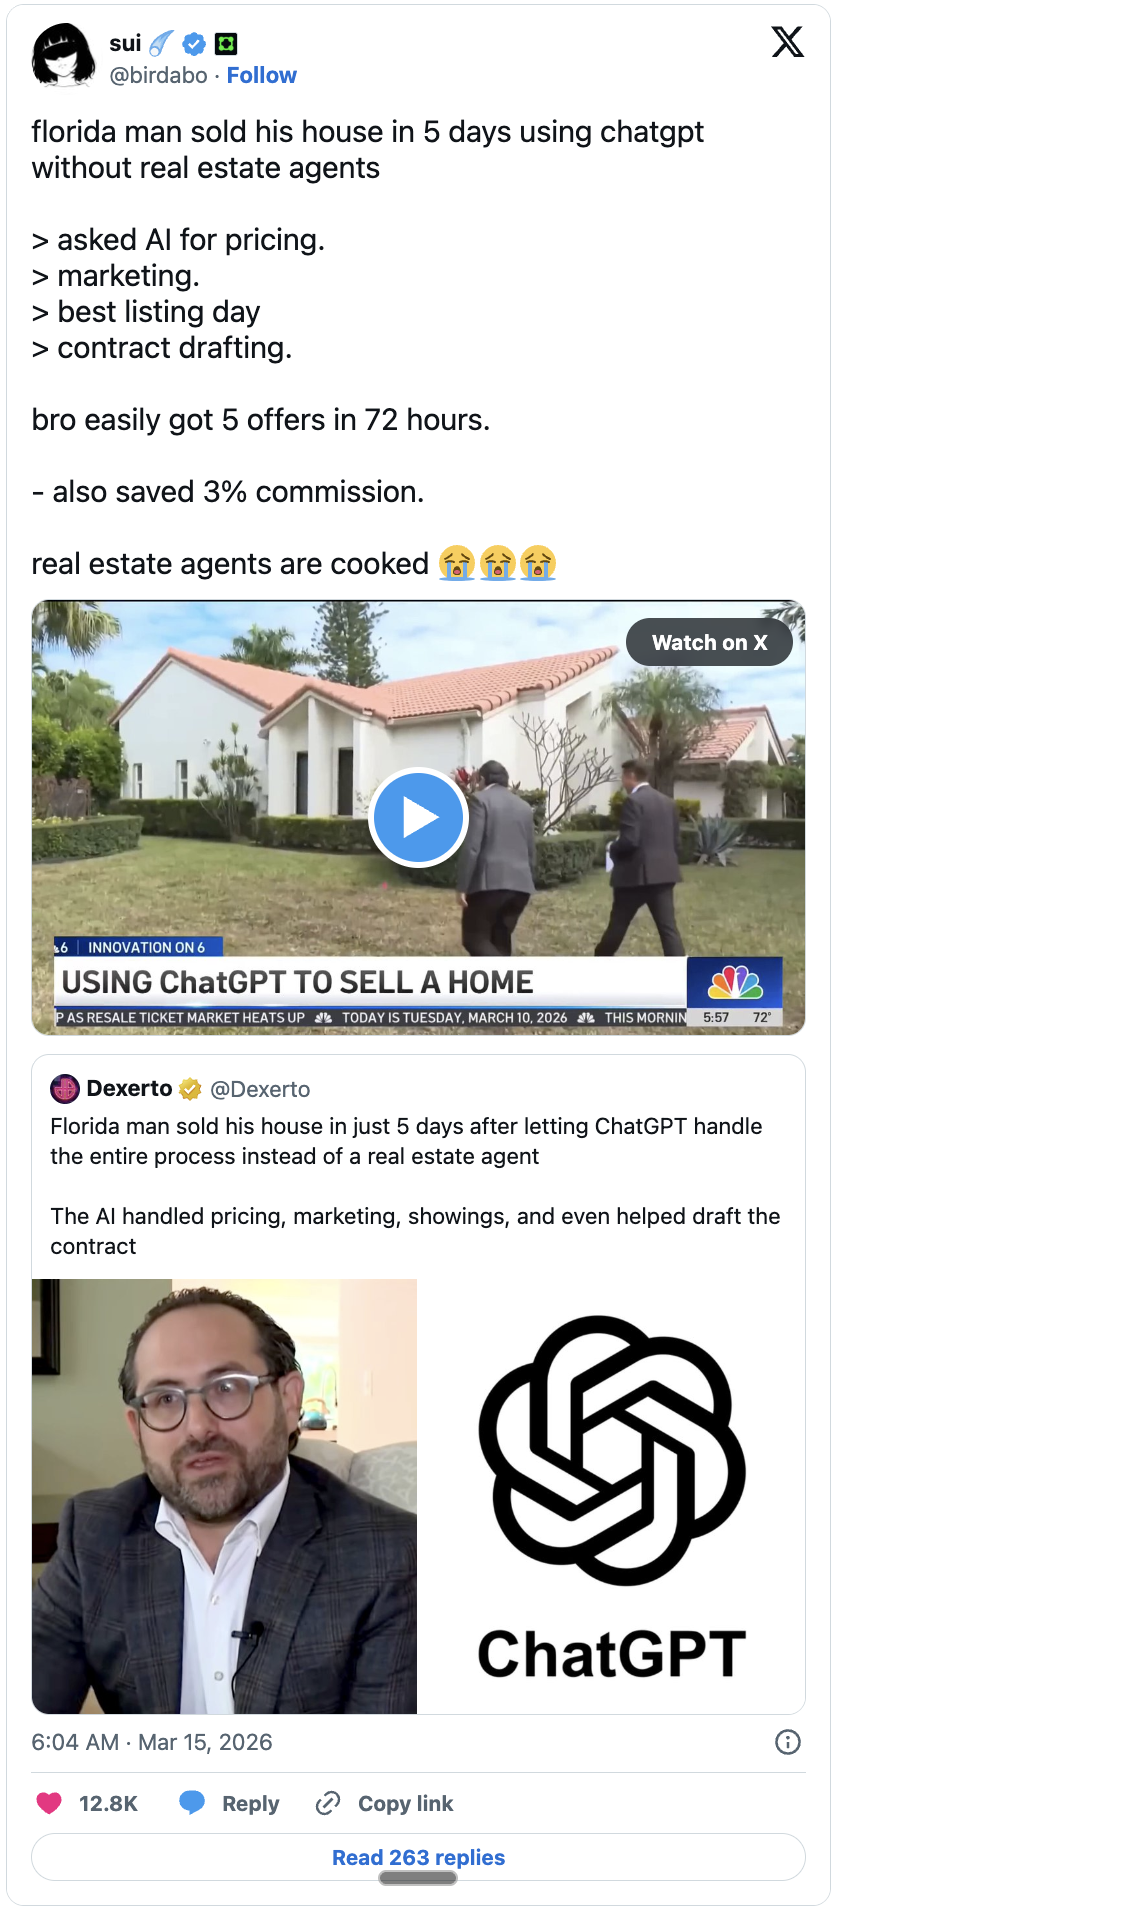This screenshot has width=1124, height=1914.
Task: Open the quoted Dexerto tweet text
Action: 416,1186
